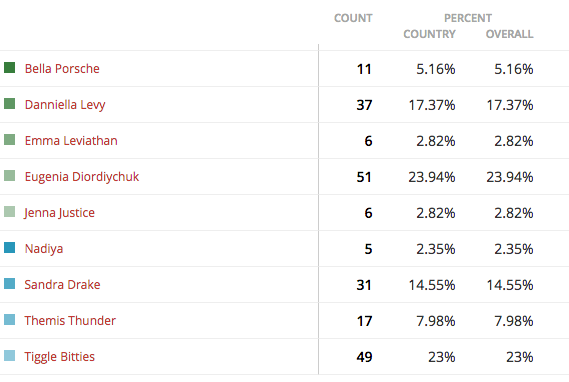Select the Themis Thunder link

tap(70, 321)
